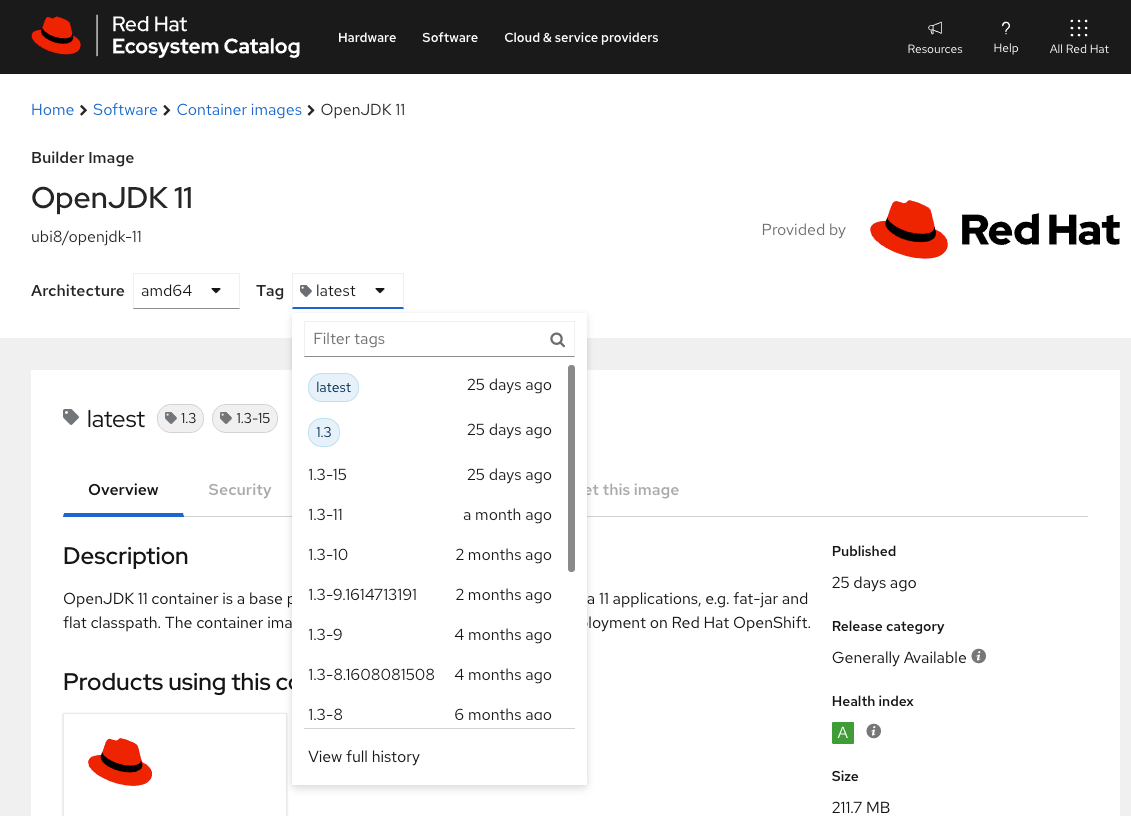Screen dimensions: 1131x816
Task: Click the green A health index badge
Action: 842,732
